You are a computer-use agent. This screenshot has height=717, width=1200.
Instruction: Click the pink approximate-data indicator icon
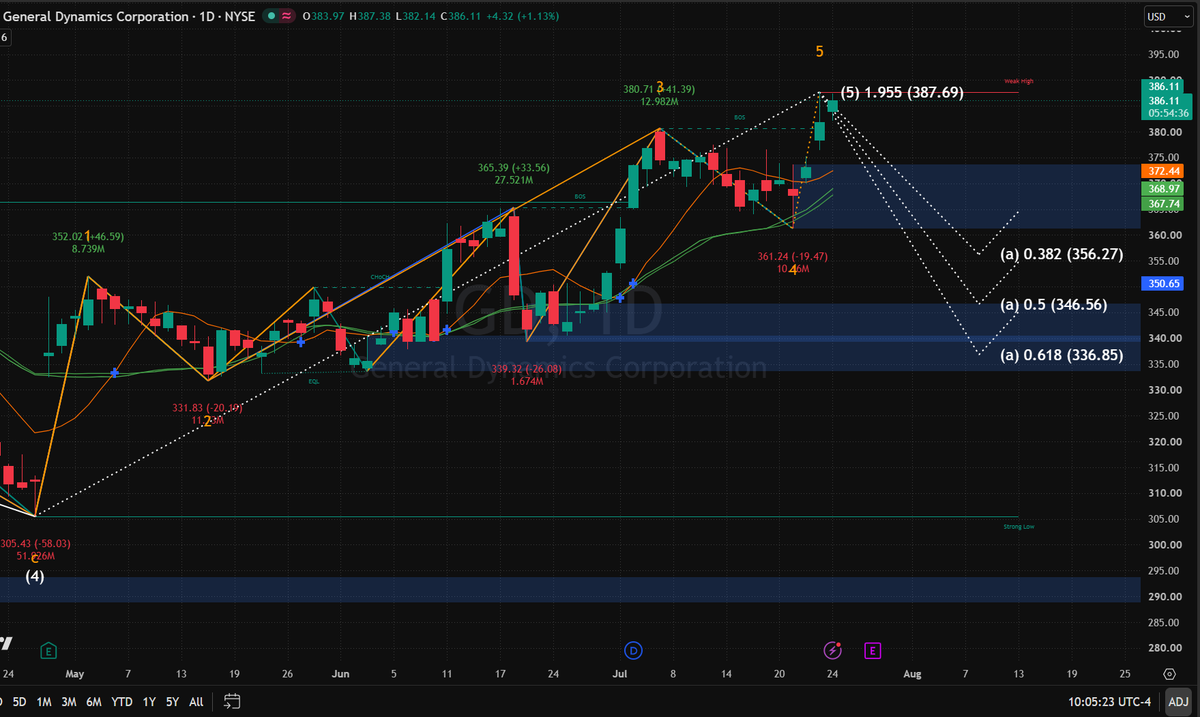[x=285, y=17]
